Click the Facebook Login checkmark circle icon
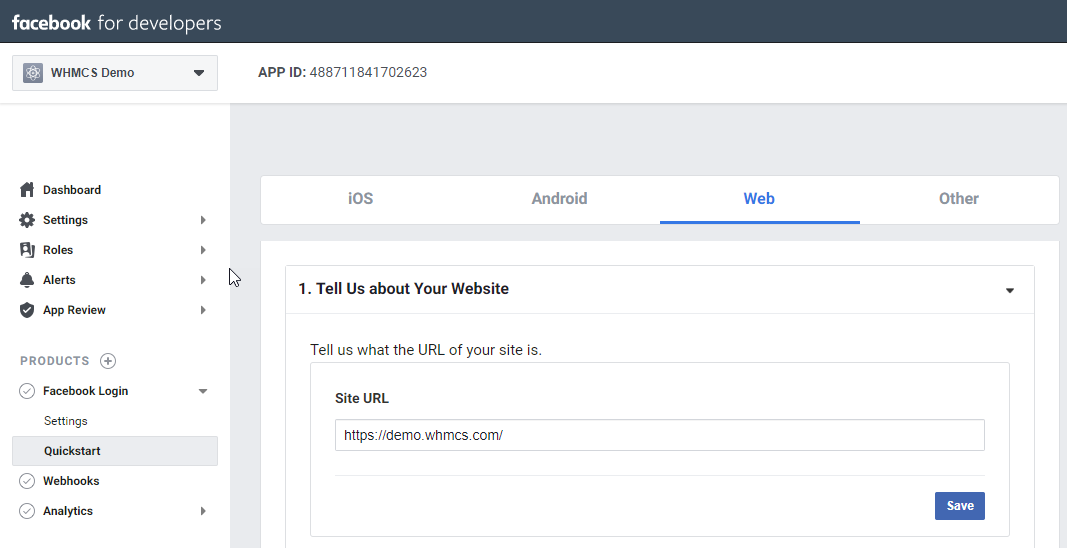 point(27,391)
